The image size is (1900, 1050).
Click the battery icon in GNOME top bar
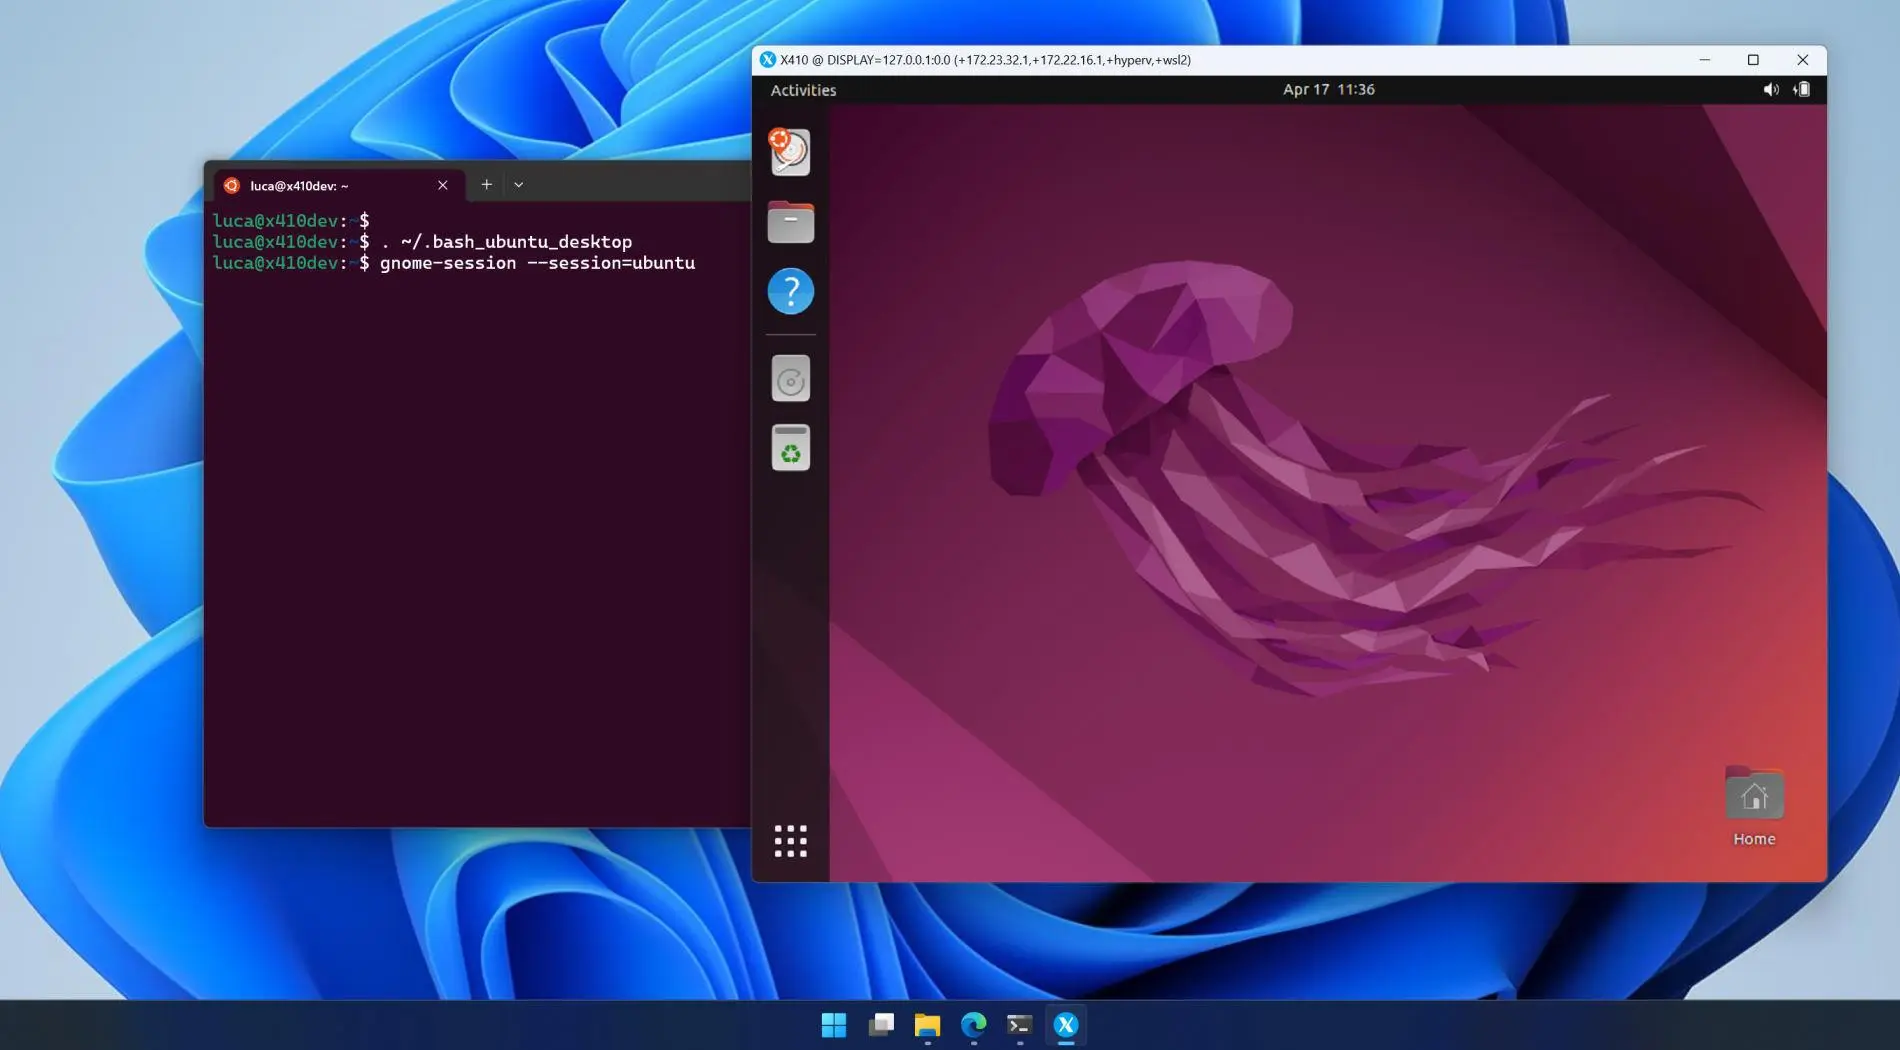(1802, 90)
